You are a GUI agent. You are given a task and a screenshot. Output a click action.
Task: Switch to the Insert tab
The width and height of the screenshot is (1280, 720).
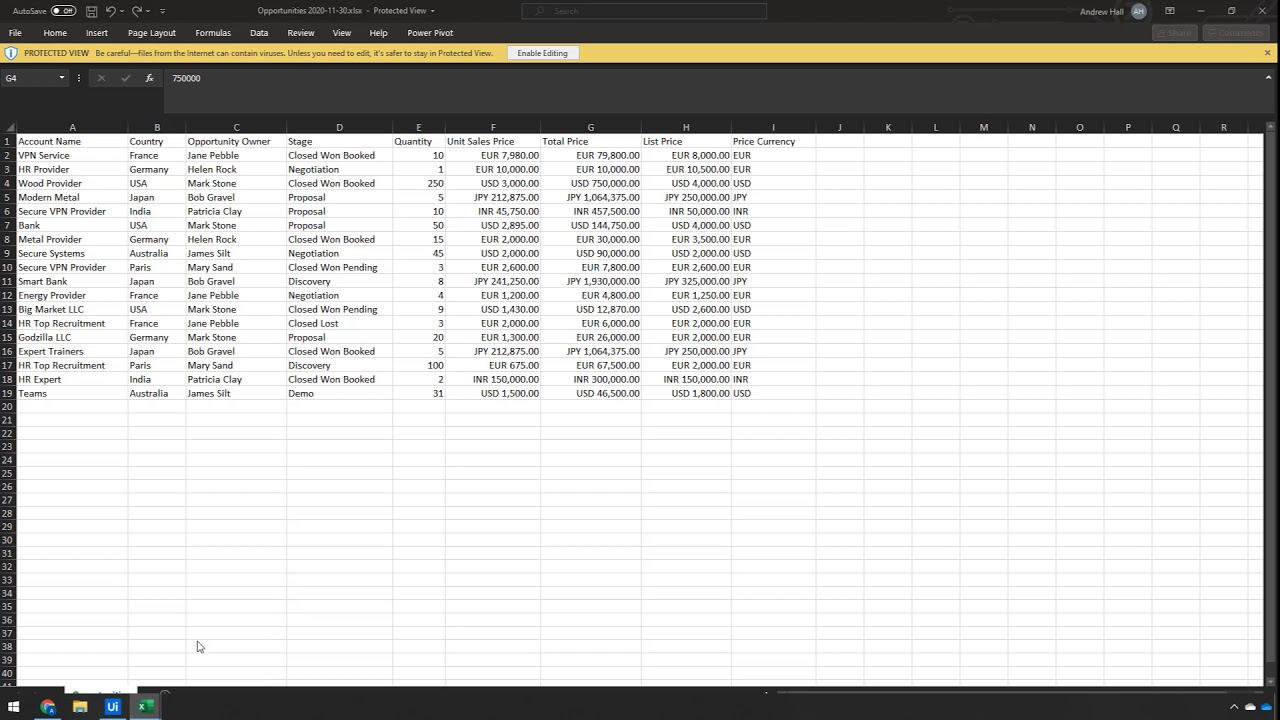point(97,33)
